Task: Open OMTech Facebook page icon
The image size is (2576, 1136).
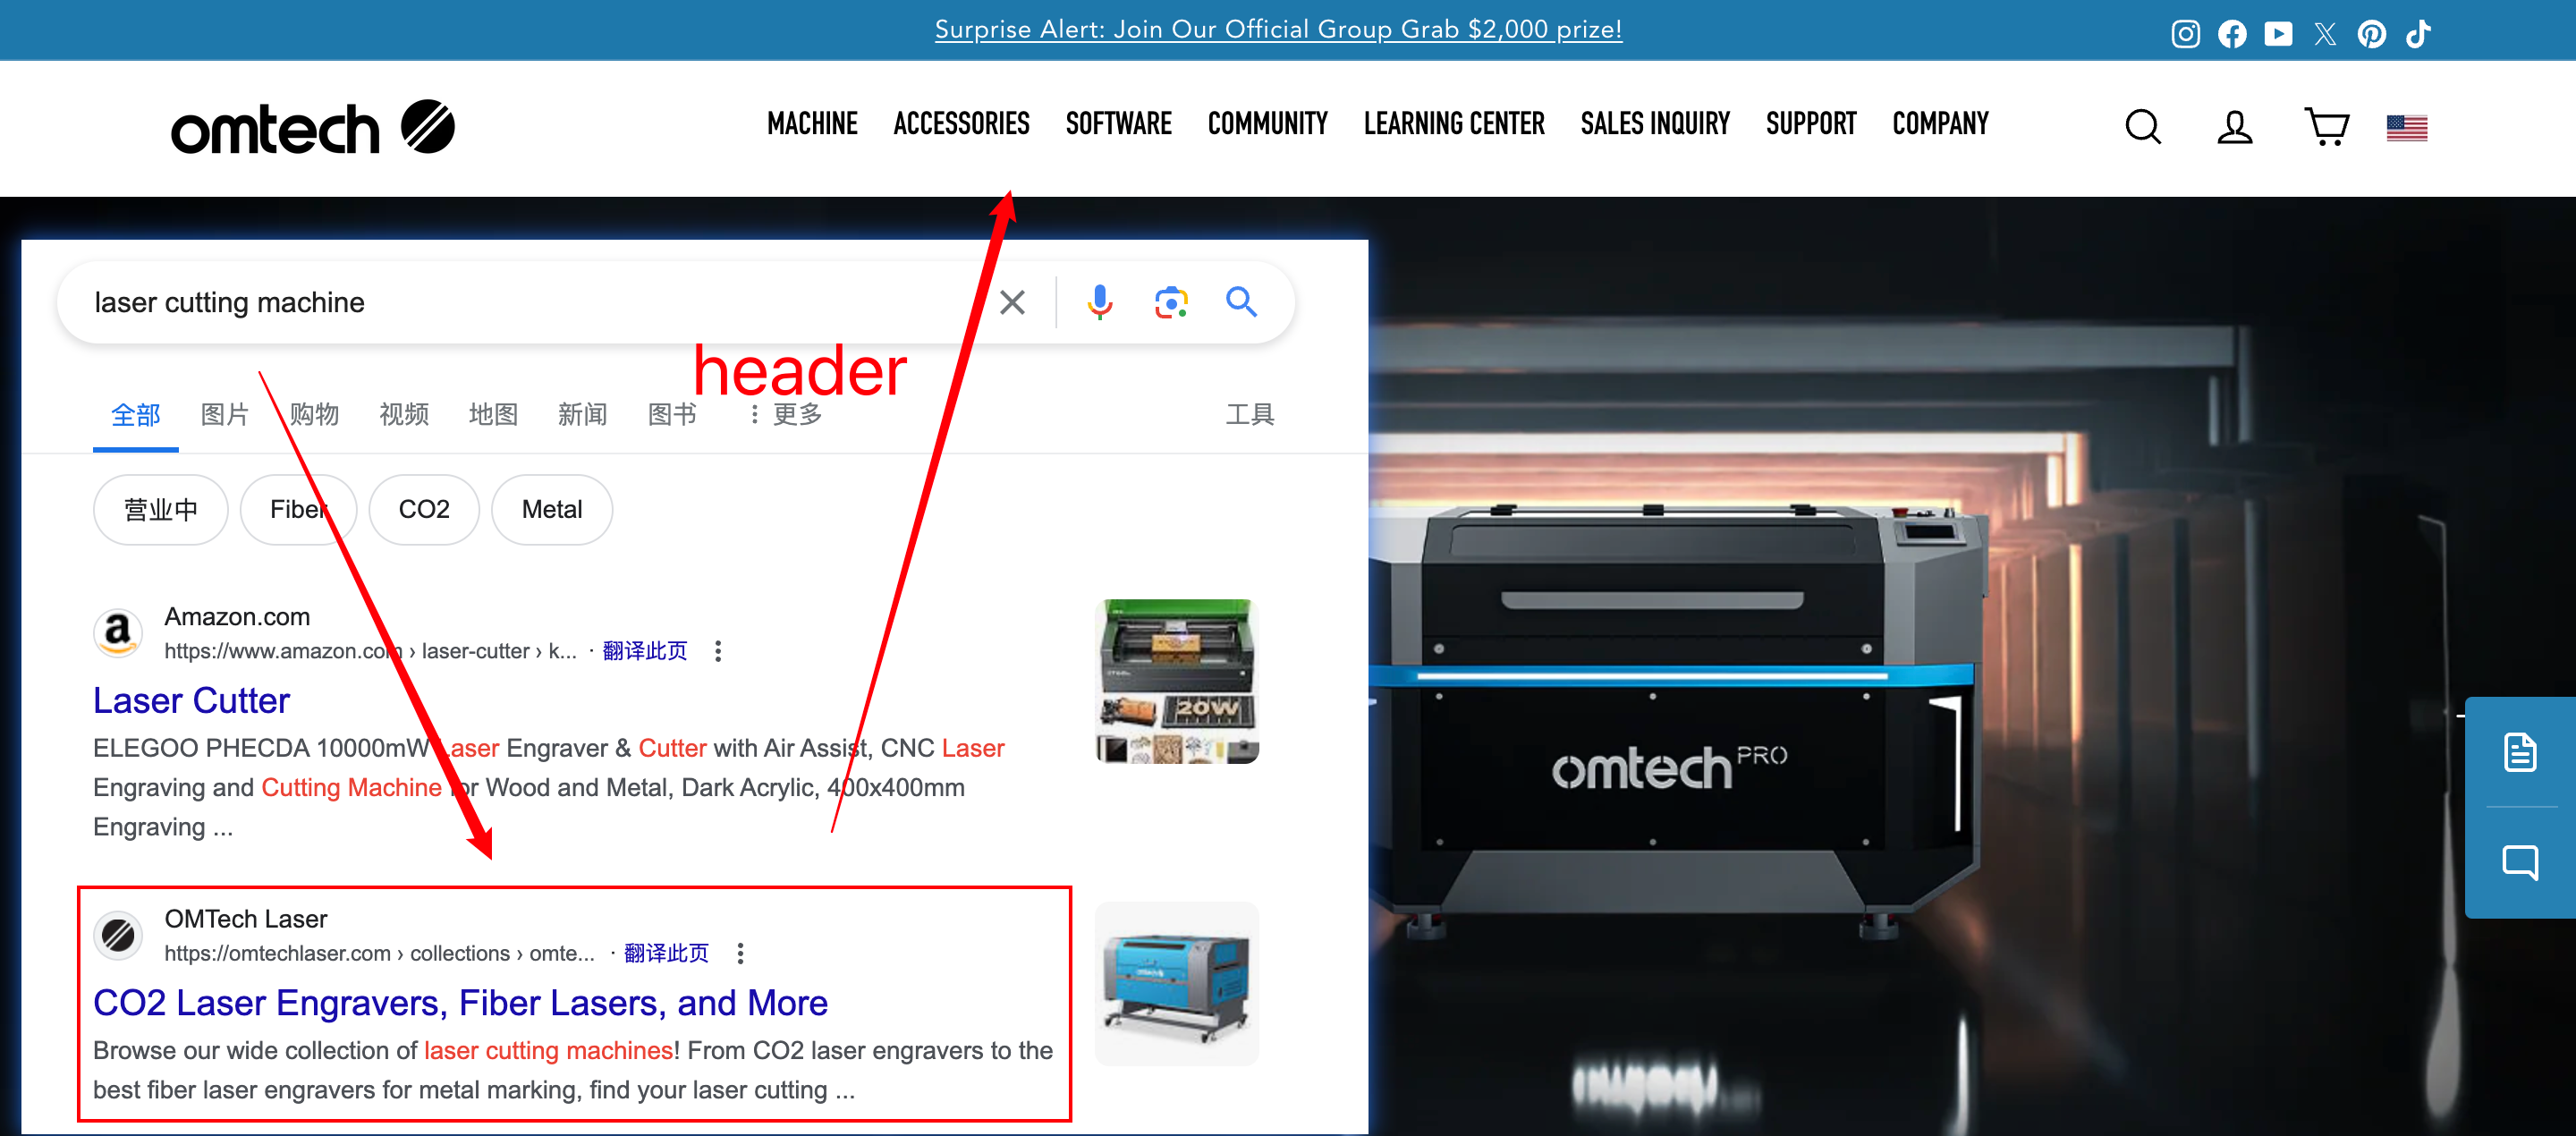Action: [2232, 34]
